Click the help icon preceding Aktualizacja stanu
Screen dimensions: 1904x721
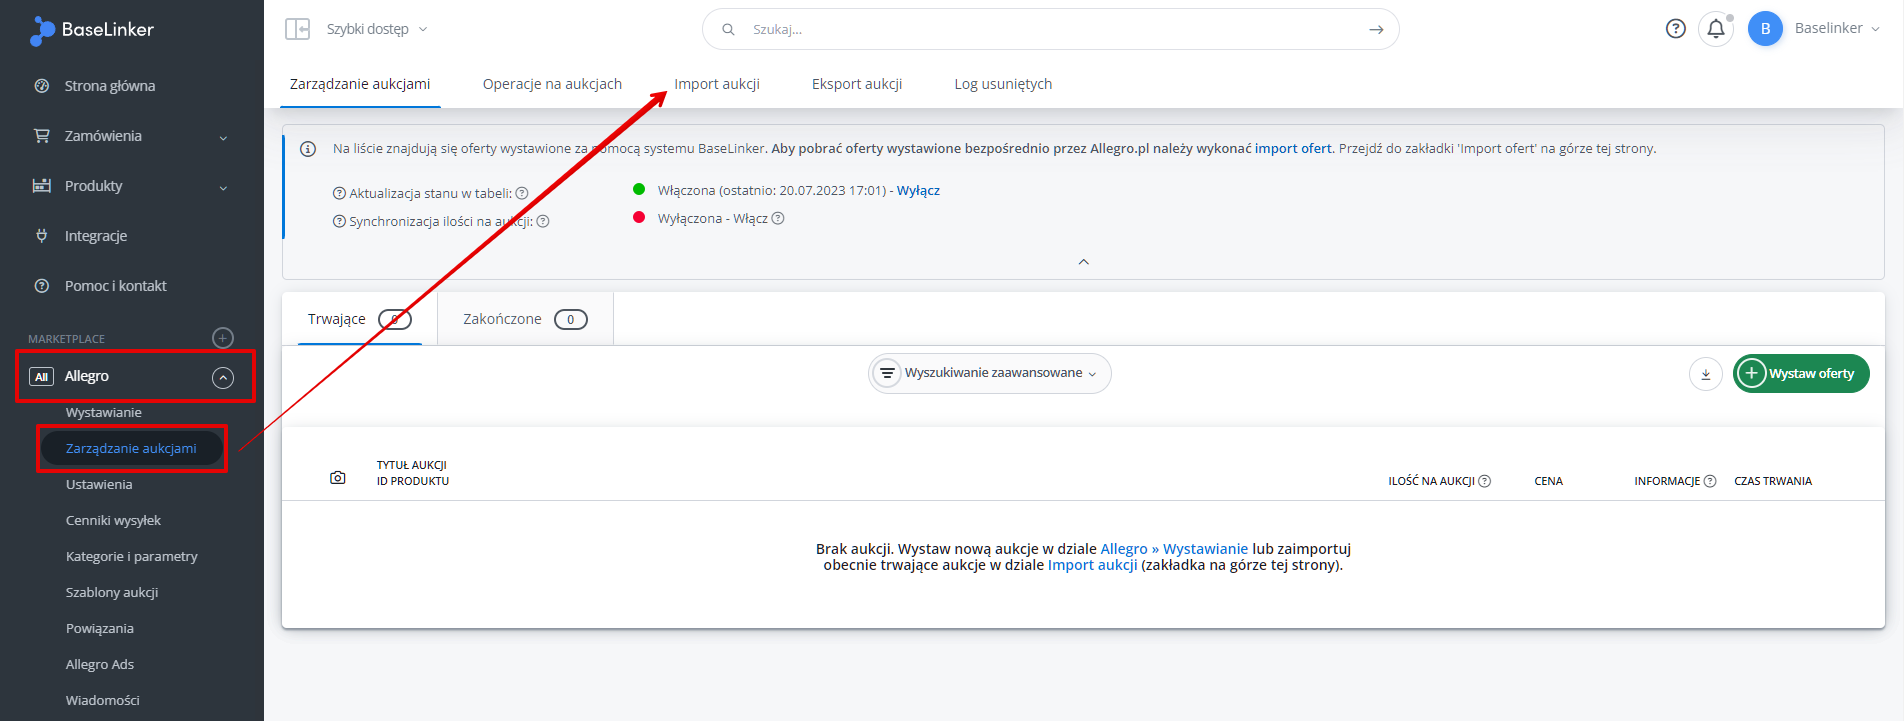(x=339, y=194)
